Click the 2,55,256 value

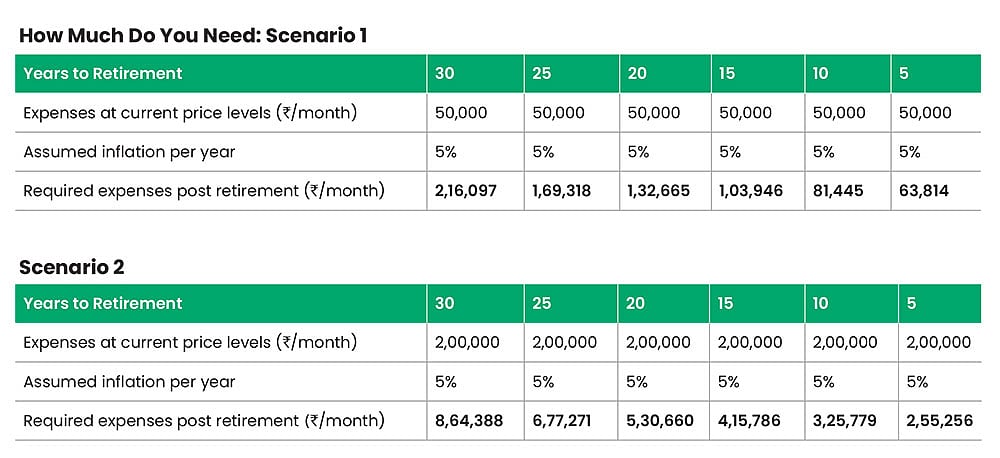coord(939,420)
